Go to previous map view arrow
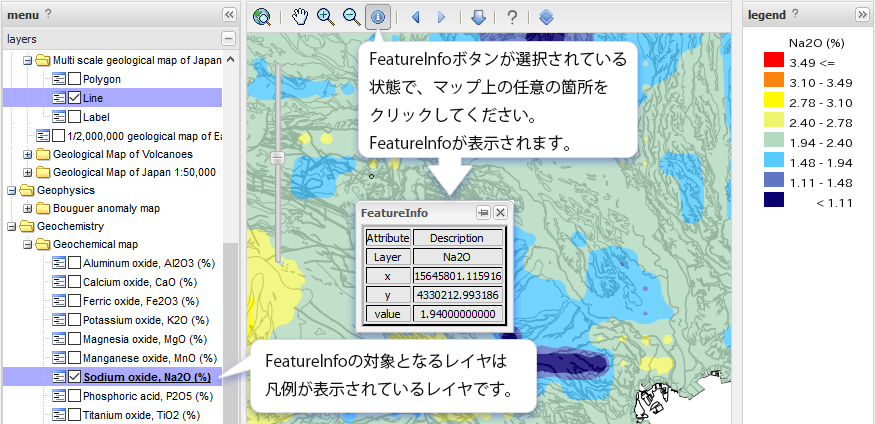The height and width of the screenshot is (424, 875). (x=416, y=17)
